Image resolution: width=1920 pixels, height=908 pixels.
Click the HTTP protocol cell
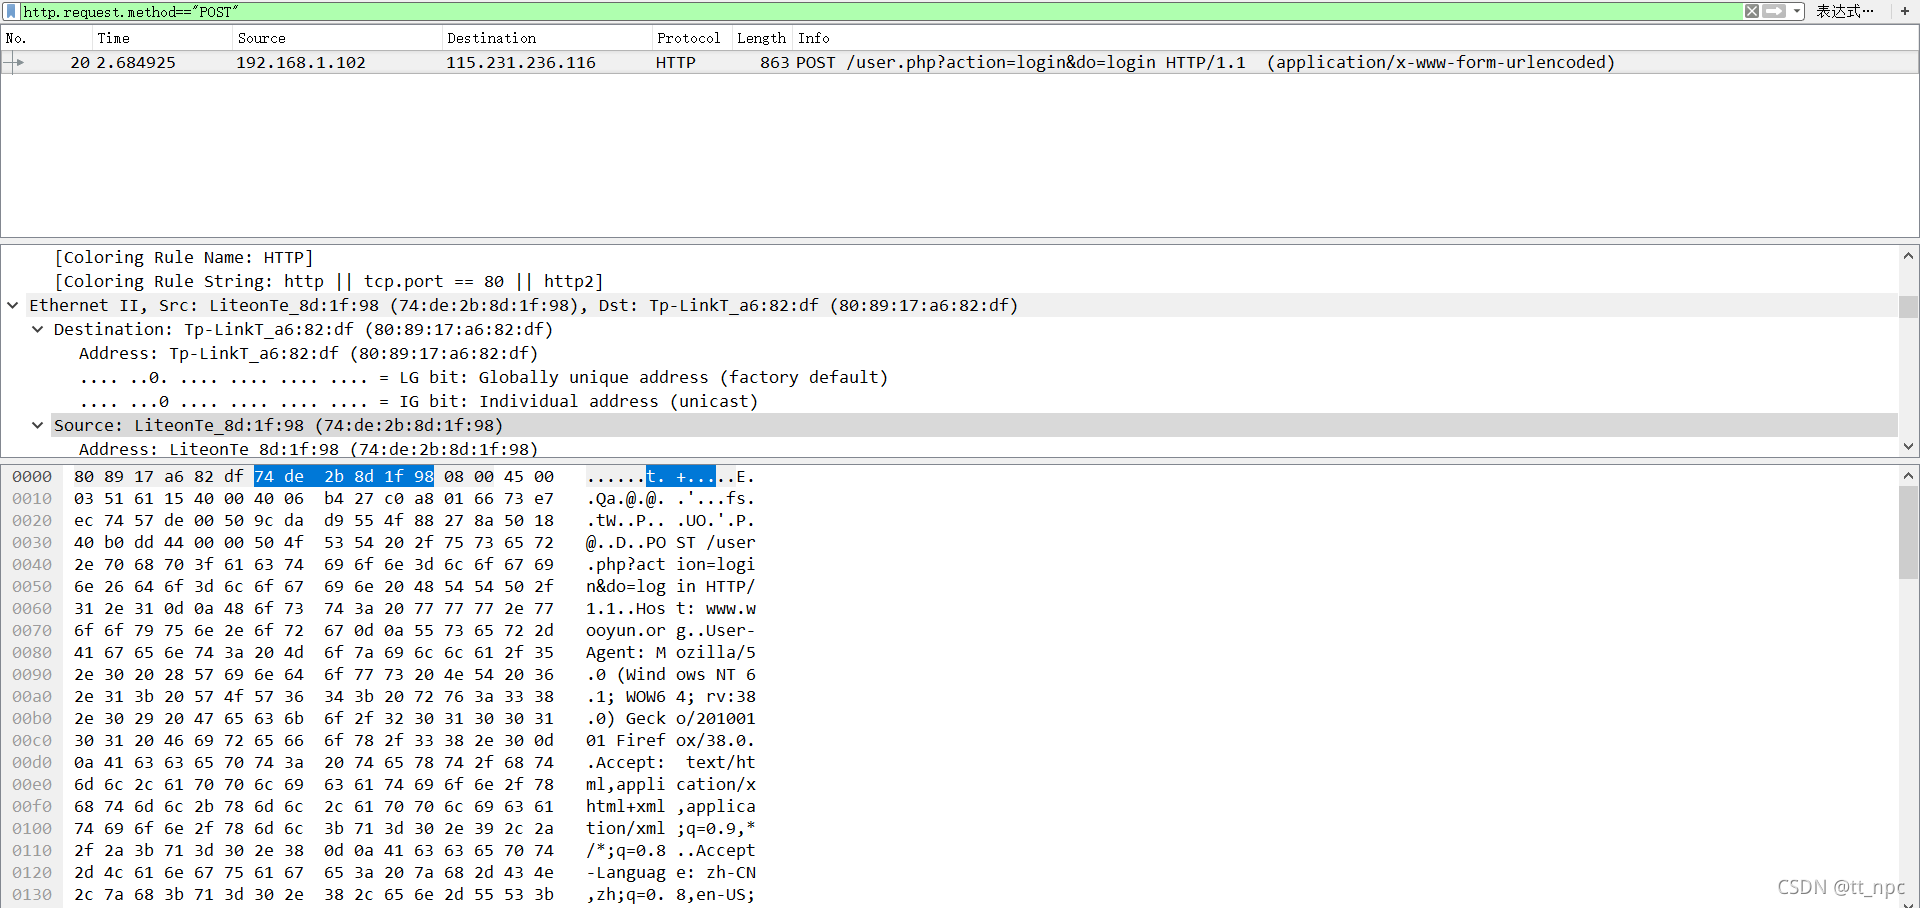click(x=675, y=62)
